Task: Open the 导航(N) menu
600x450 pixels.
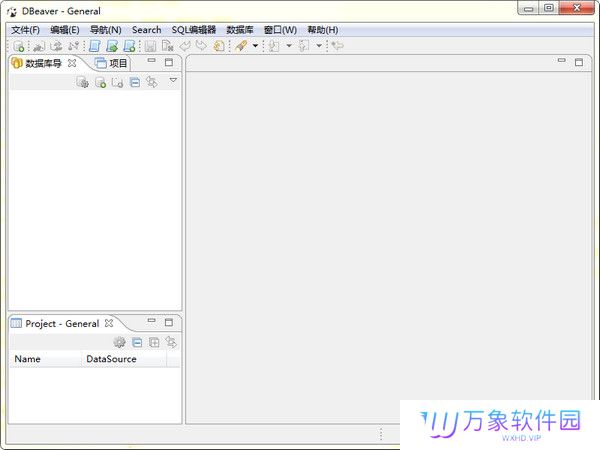Action: [x=105, y=30]
